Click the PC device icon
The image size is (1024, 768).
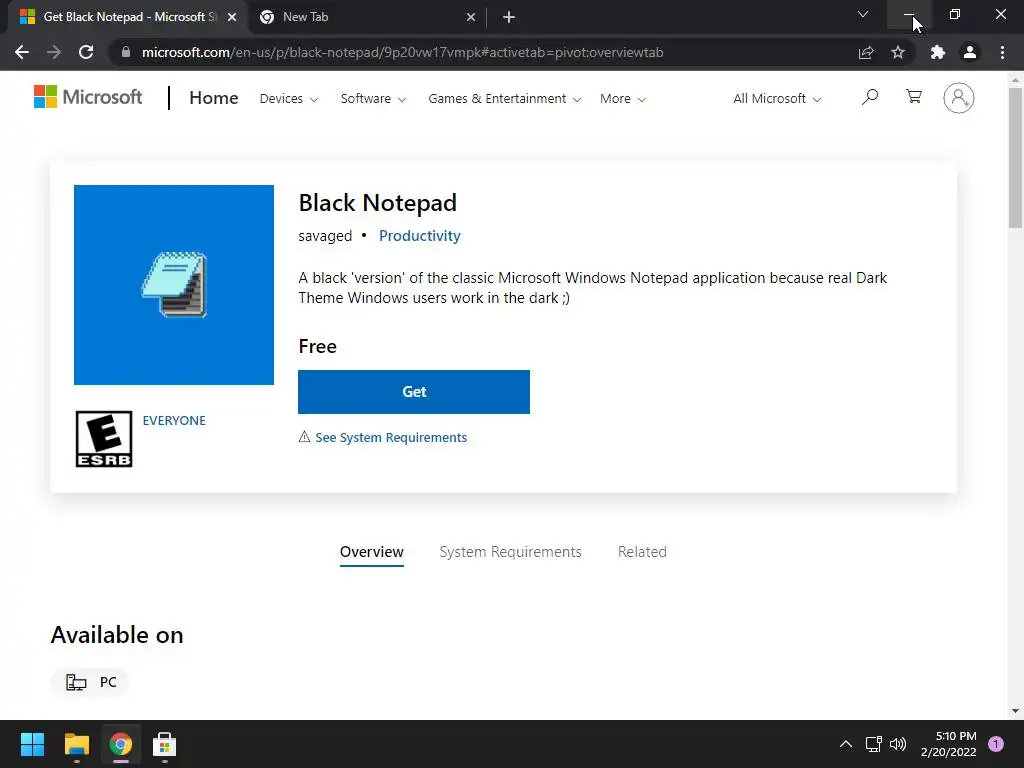click(76, 682)
